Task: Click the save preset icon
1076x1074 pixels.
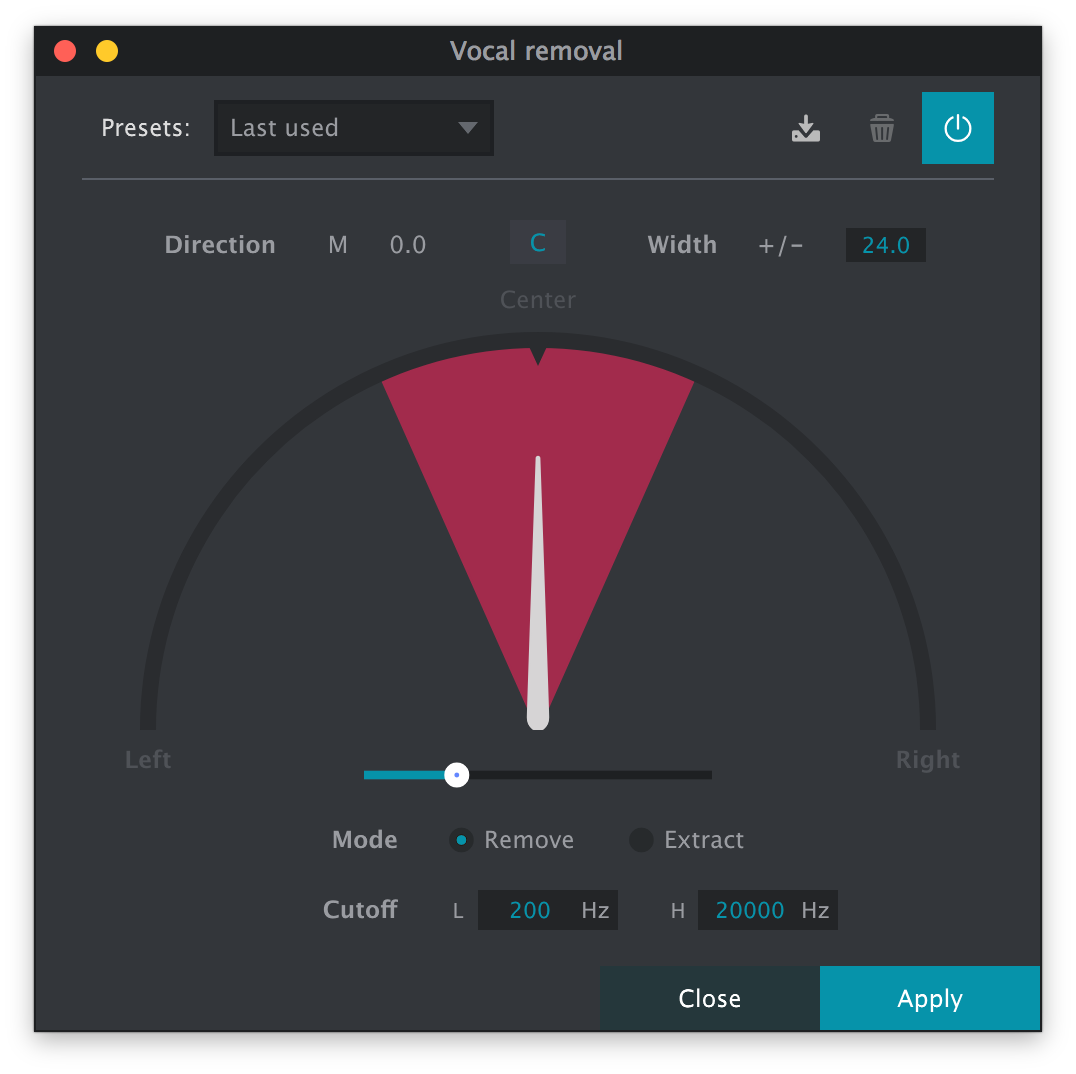Action: point(806,128)
